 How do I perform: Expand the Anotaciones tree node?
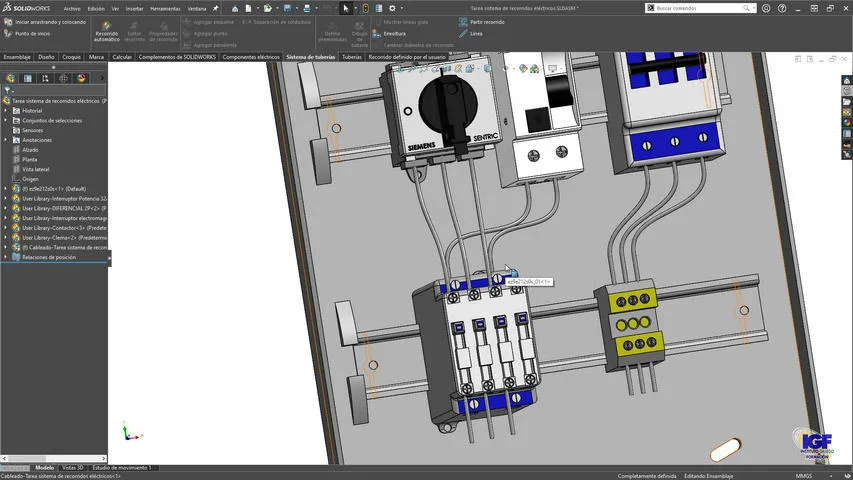(5, 140)
